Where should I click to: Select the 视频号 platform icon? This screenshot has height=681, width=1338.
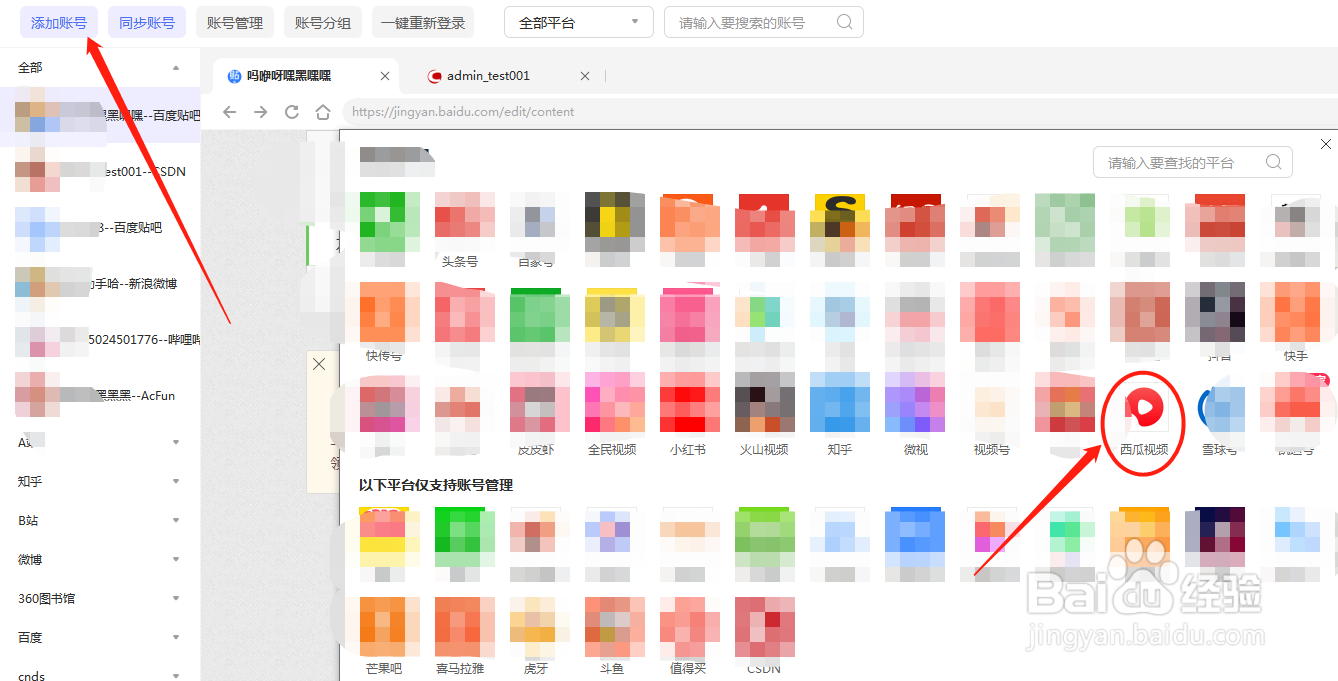[991, 402]
